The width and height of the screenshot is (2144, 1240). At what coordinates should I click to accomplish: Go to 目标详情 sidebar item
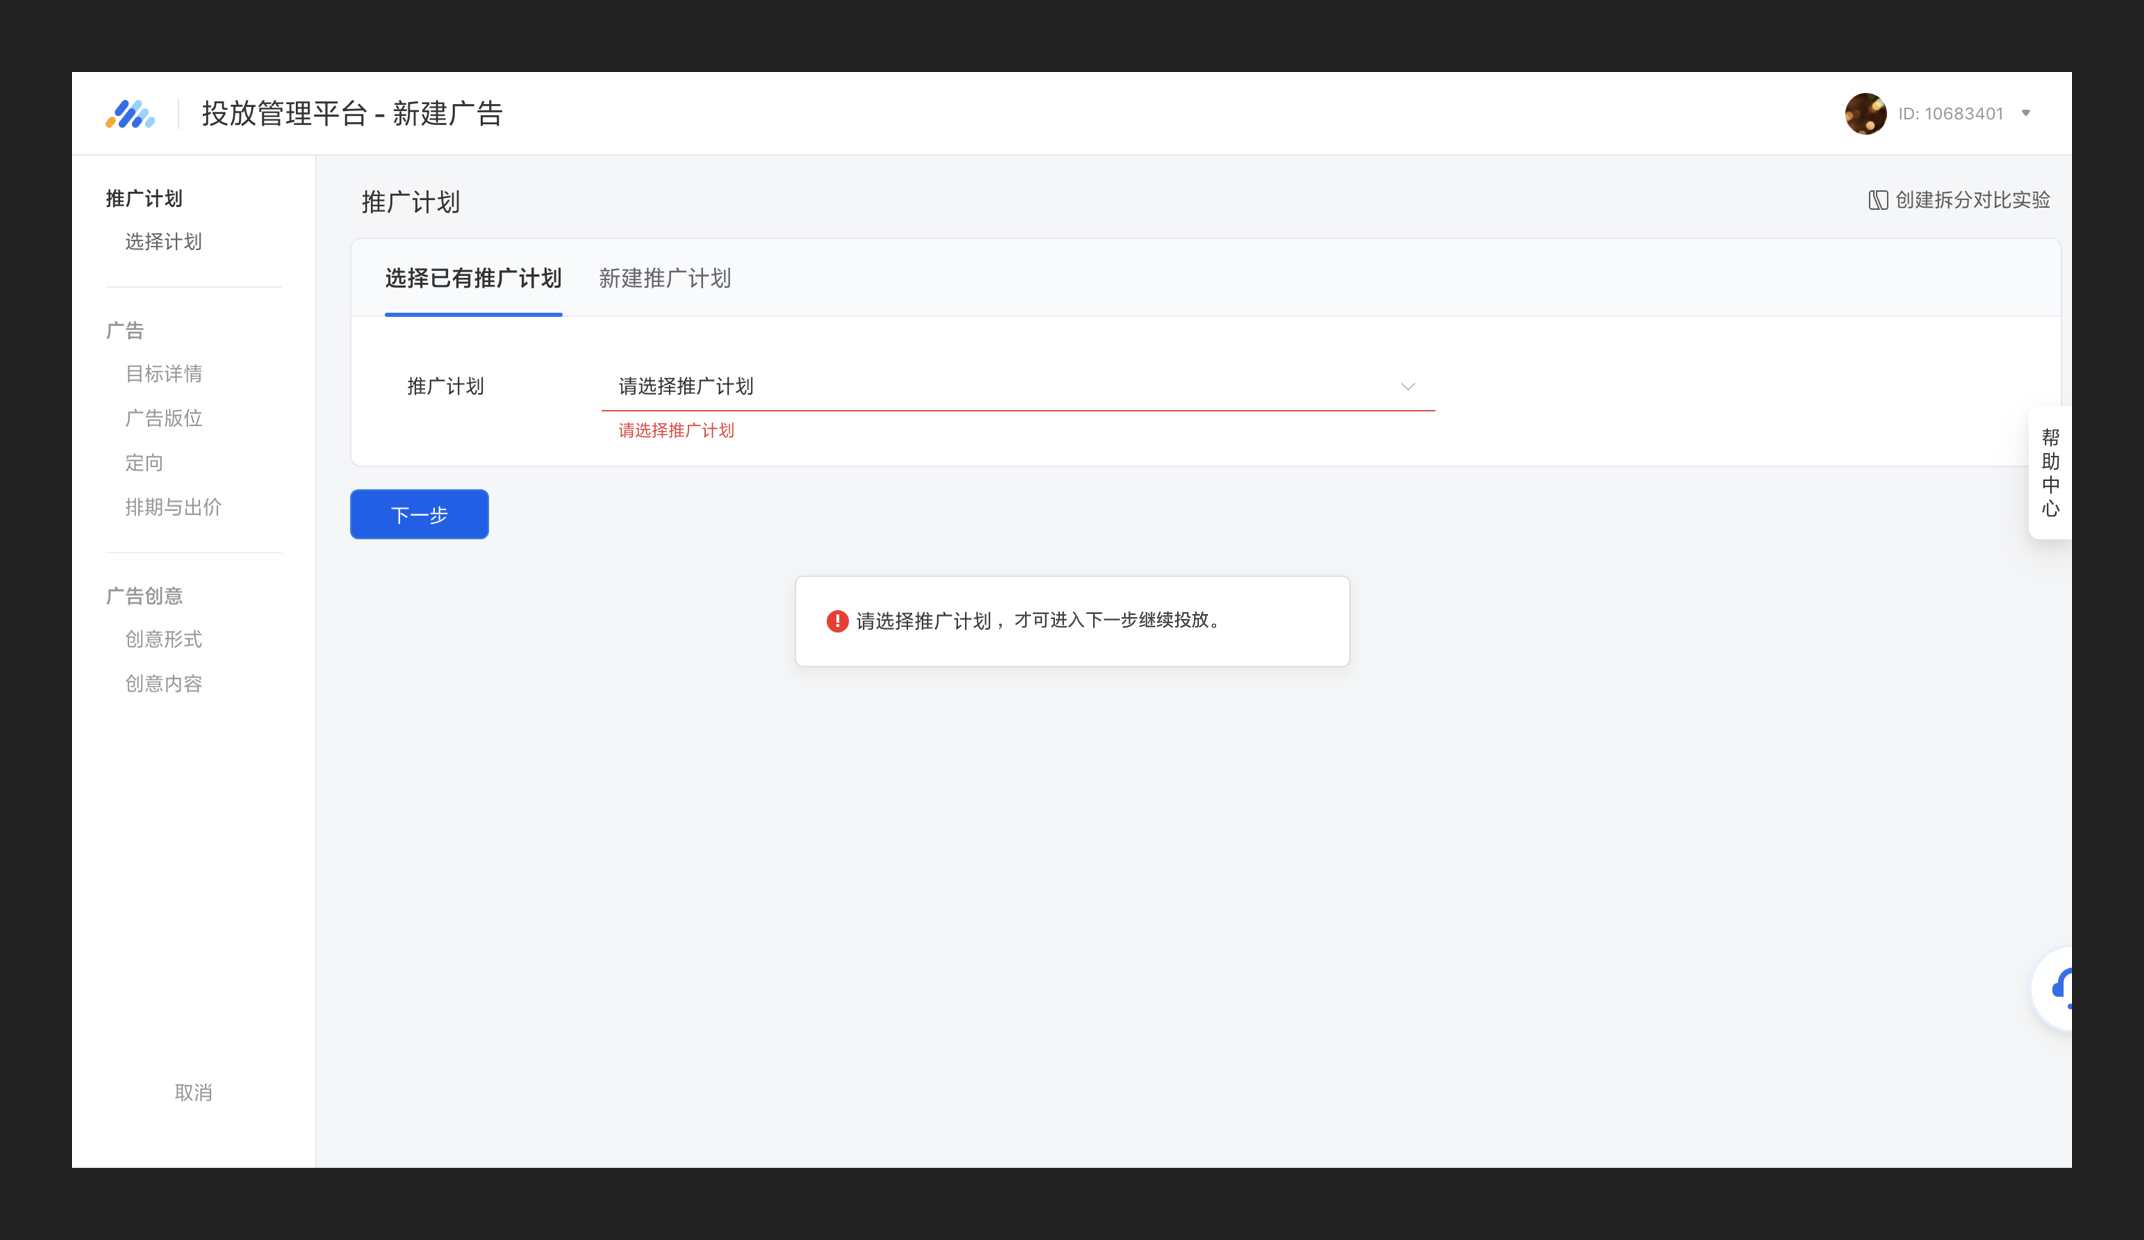pyautogui.click(x=163, y=374)
